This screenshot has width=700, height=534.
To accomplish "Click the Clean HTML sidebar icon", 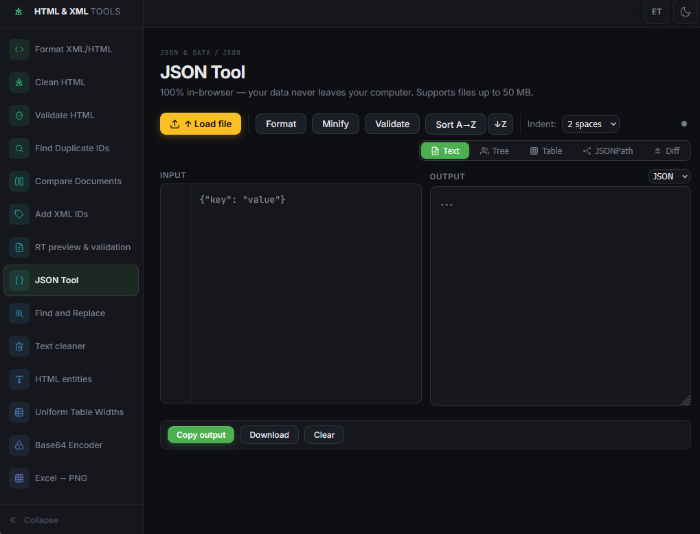I will click(x=19, y=82).
